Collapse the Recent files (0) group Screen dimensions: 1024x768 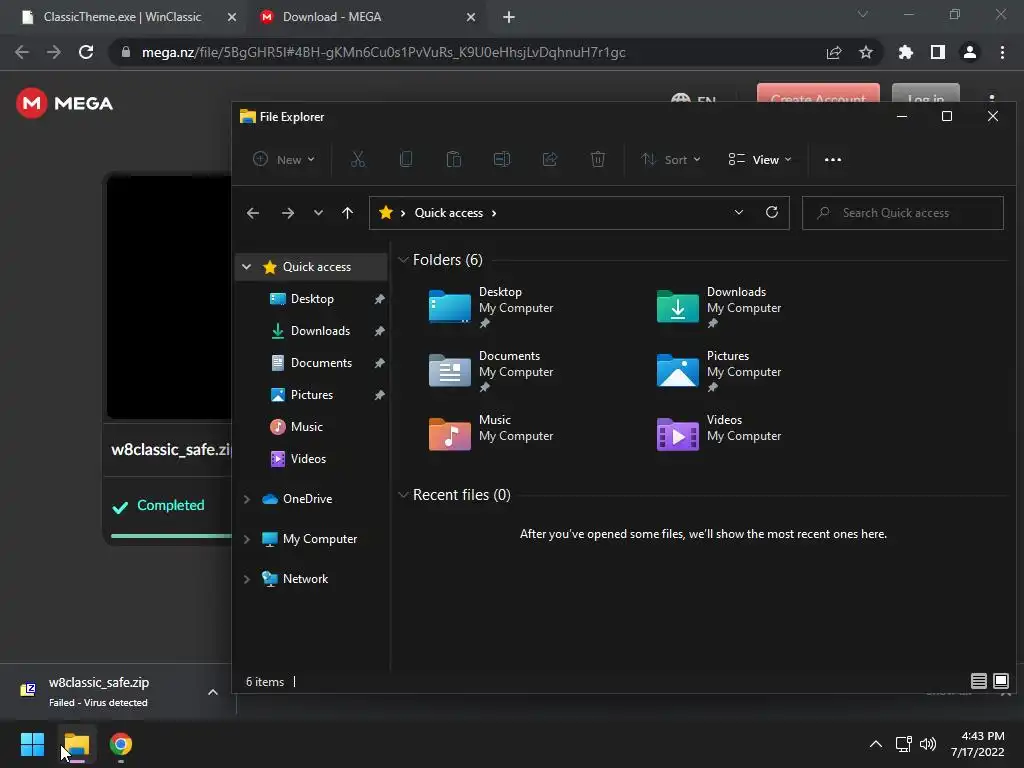click(x=403, y=495)
